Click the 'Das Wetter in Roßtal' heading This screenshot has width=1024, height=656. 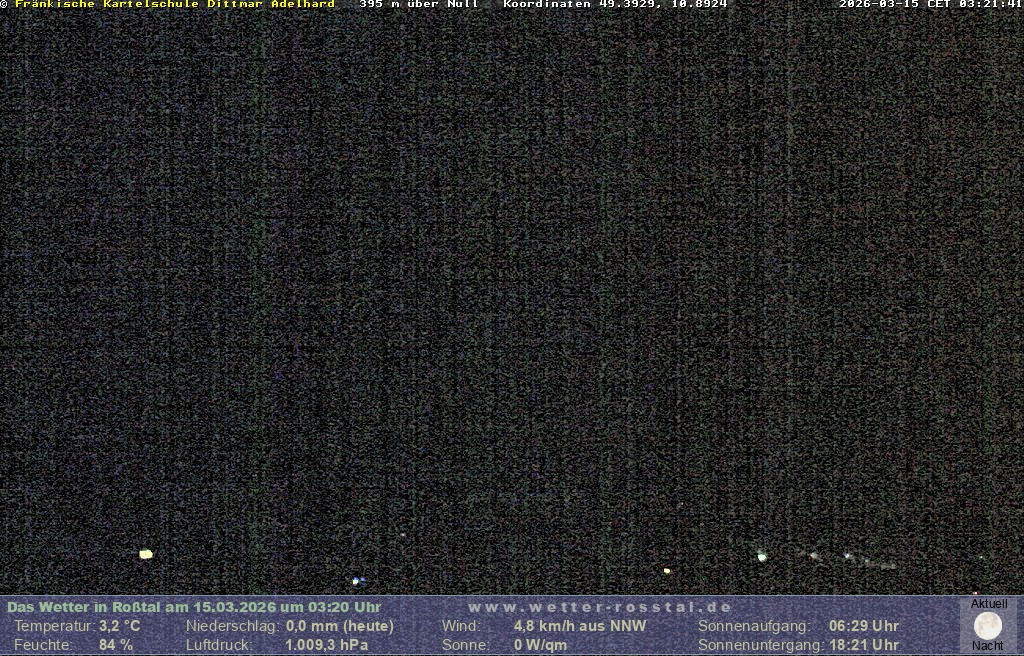click(x=194, y=607)
